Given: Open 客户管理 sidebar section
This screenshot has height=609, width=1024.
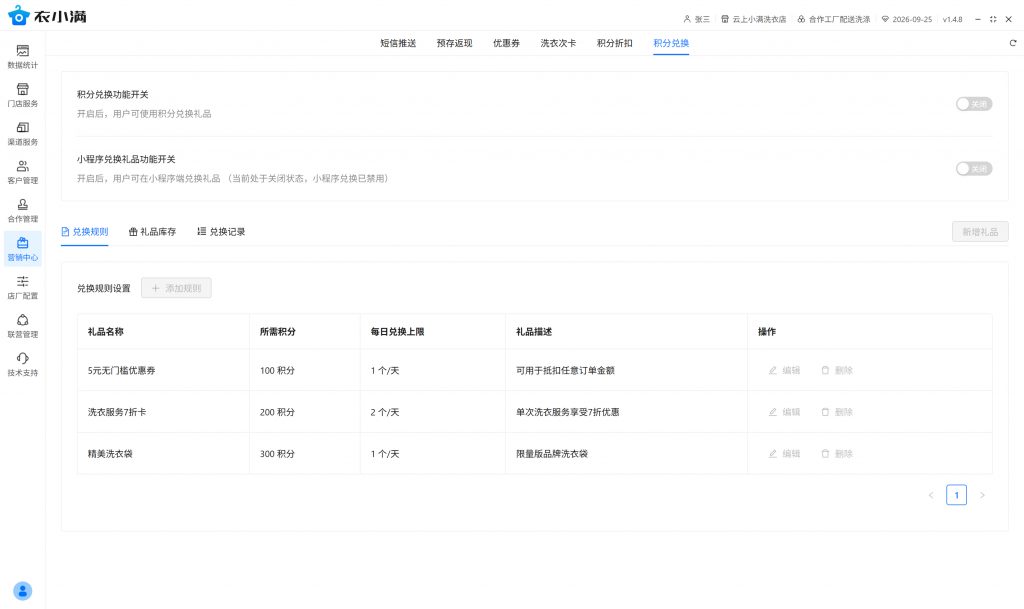Looking at the screenshot, I should tap(22, 171).
